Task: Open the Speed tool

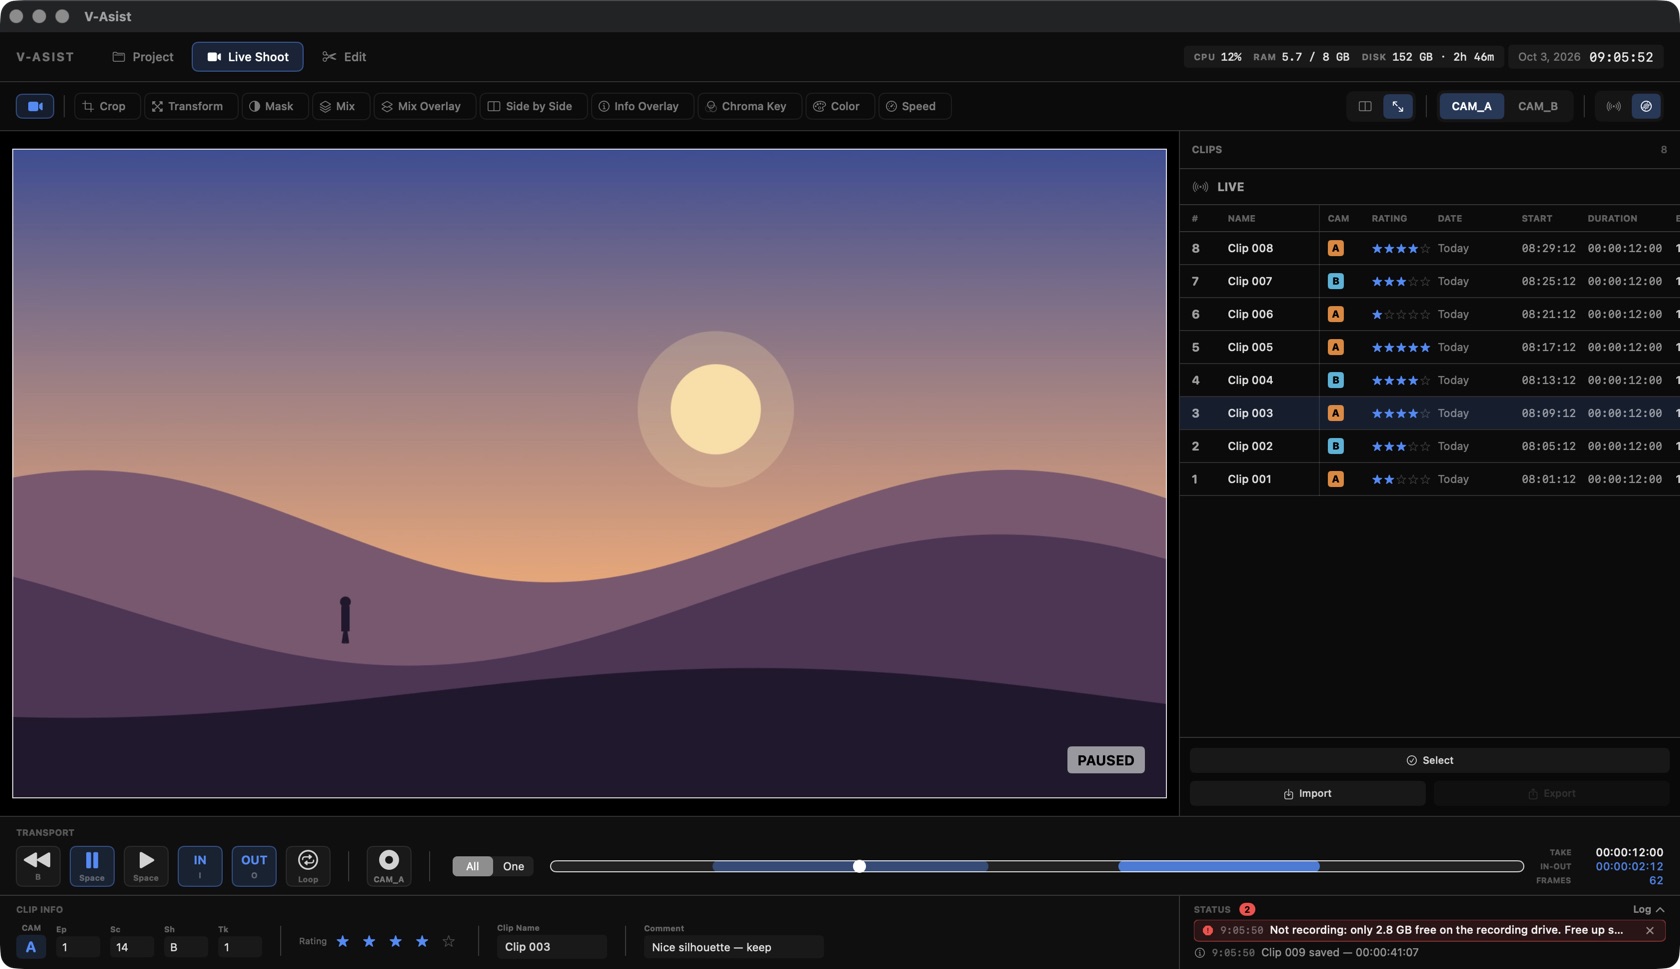Action: click(x=913, y=106)
